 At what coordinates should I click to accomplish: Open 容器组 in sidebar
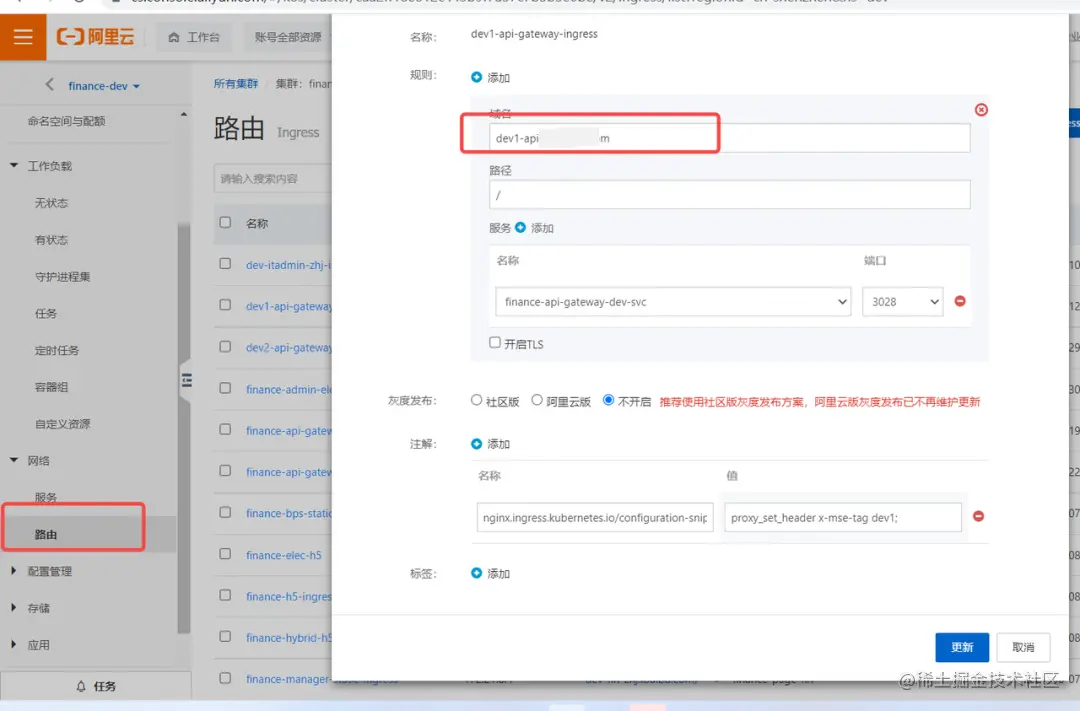click(x=52, y=387)
